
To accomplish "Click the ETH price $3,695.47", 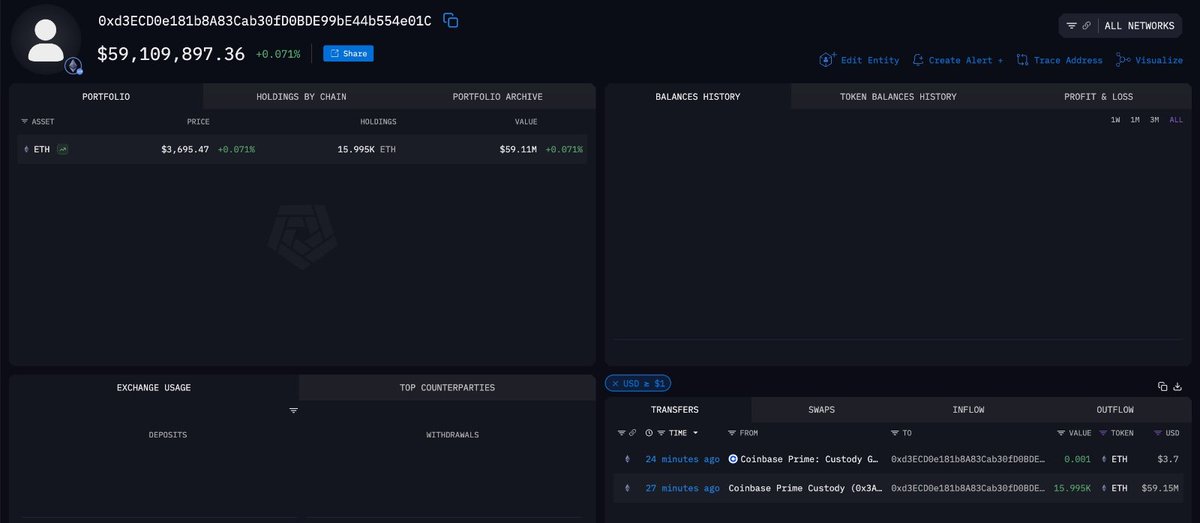I will pyautogui.click(x=185, y=149).
